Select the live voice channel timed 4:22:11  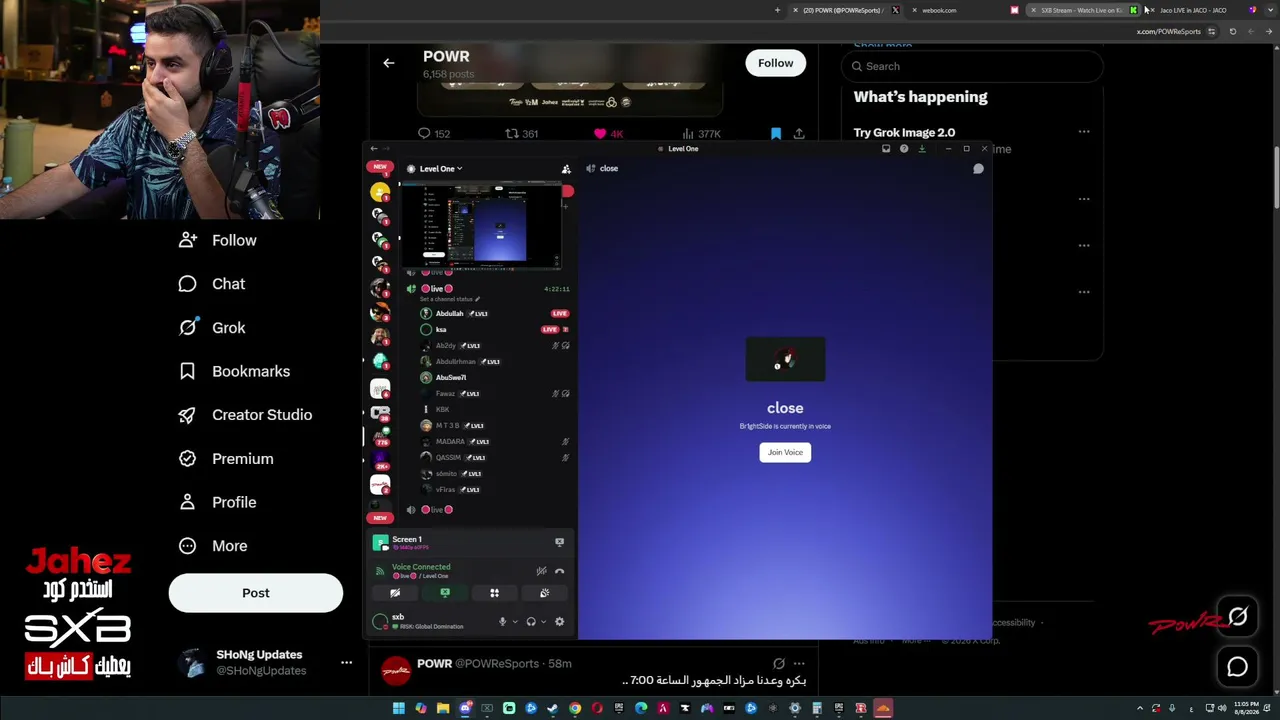tap(486, 289)
